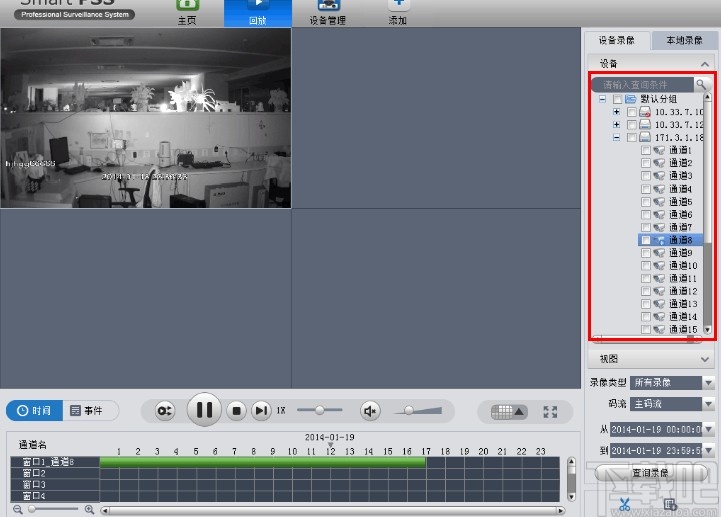The height and width of the screenshot is (517, 721).
Task: Click the 查询录像 search button
Action: coord(650,473)
